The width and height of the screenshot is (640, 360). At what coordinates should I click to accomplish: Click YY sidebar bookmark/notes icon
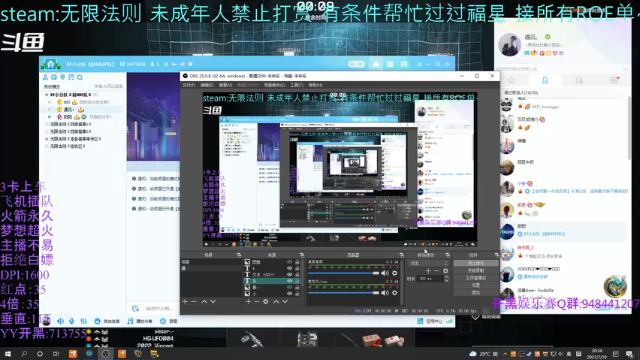point(71,77)
